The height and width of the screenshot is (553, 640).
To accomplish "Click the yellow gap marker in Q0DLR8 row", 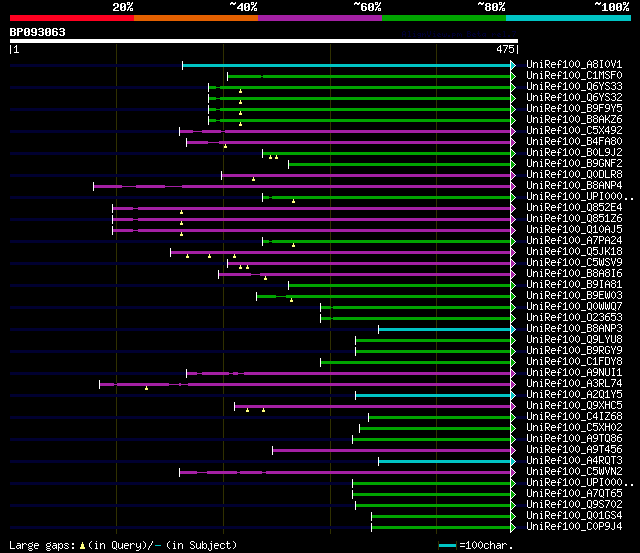I will coord(253,179).
